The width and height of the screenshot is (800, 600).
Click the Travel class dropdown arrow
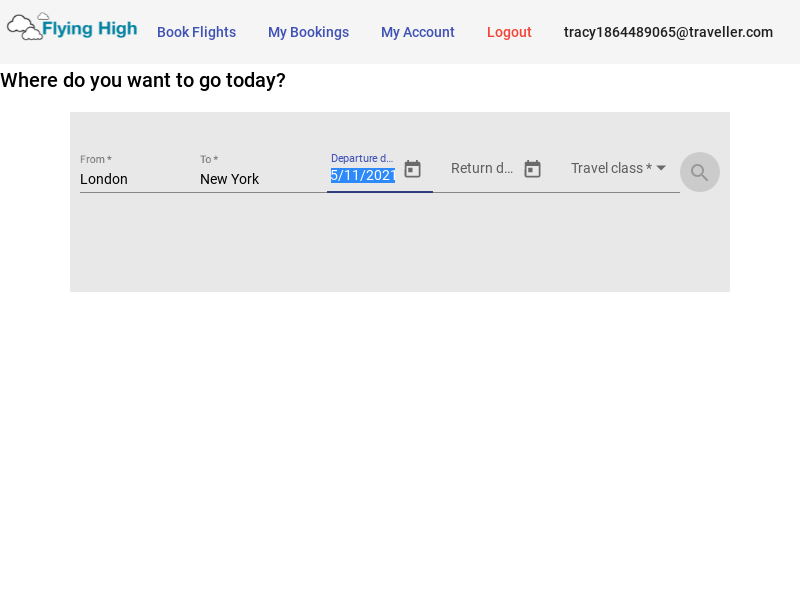(661, 168)
